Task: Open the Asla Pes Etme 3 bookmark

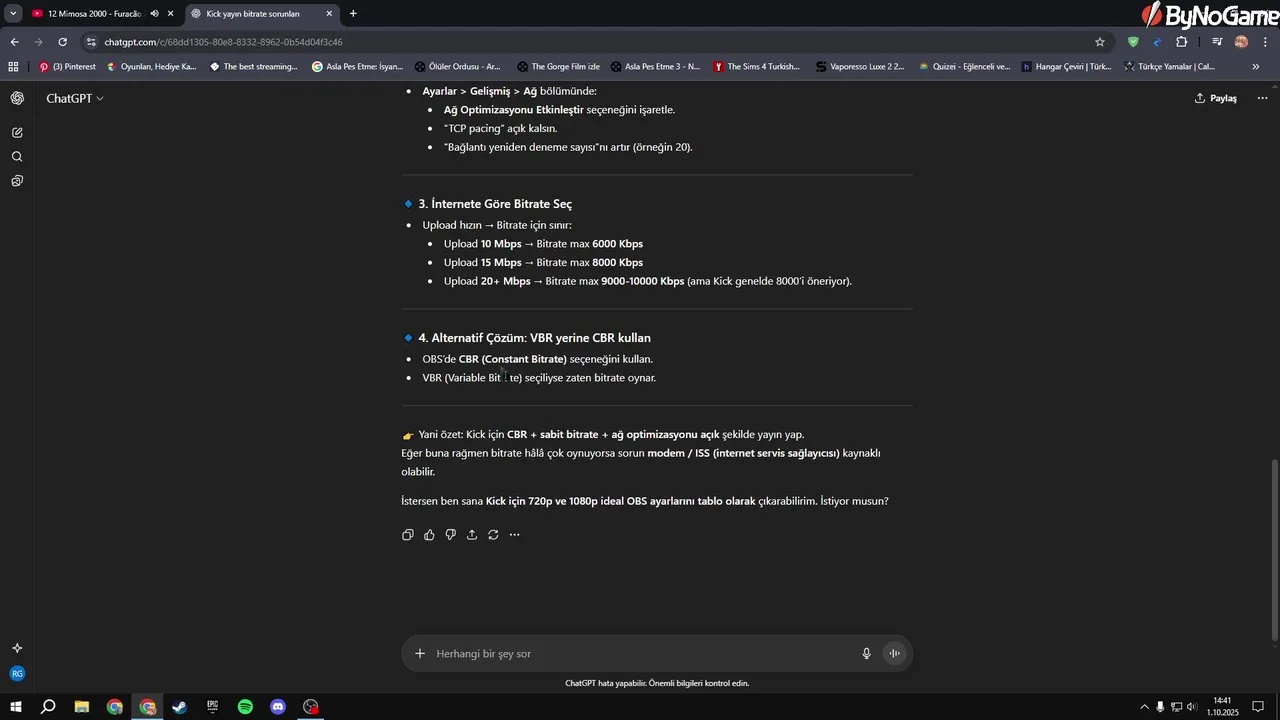Action: [655, 66]
